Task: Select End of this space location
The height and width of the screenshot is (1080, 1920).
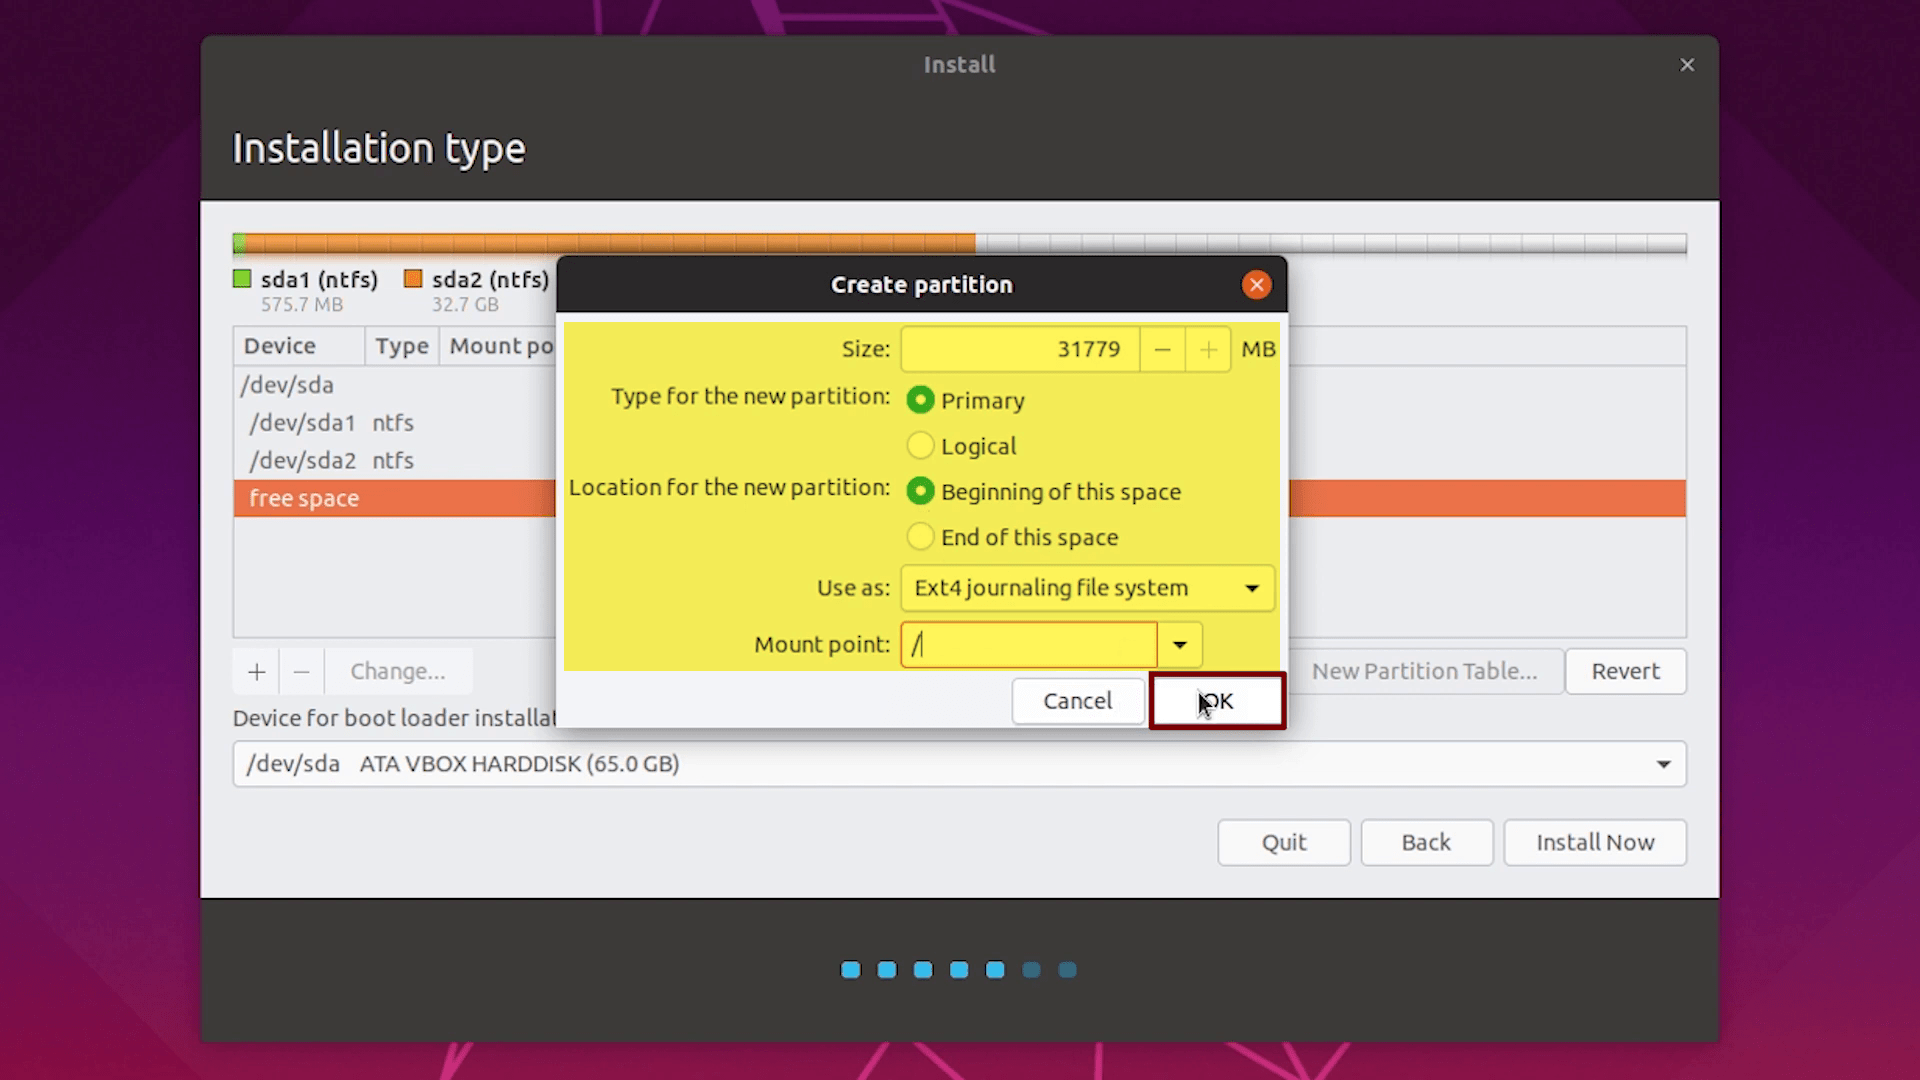Action: pyautogui.click(x=919, y=537)
